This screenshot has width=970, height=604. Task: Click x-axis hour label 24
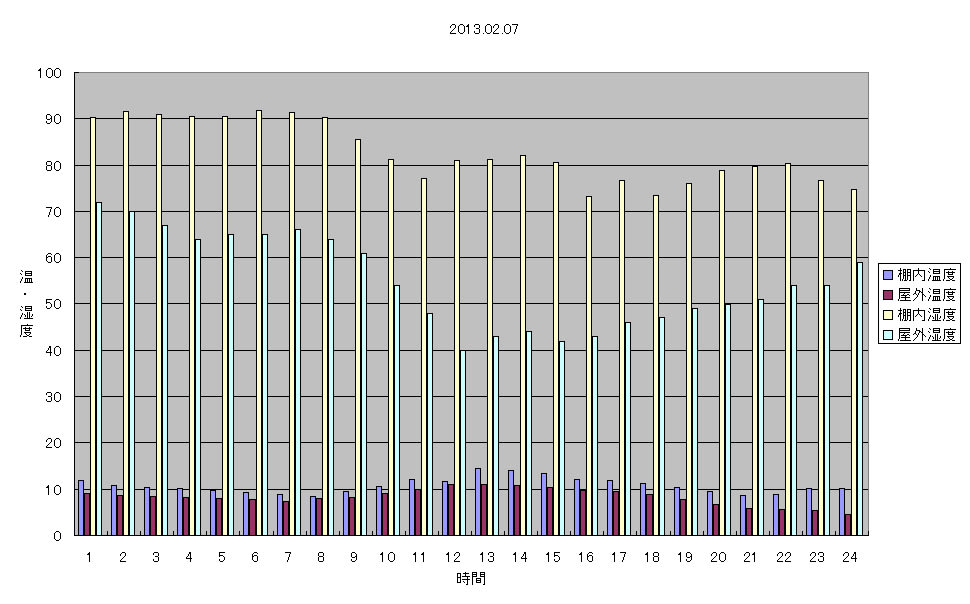coord(850,557)
